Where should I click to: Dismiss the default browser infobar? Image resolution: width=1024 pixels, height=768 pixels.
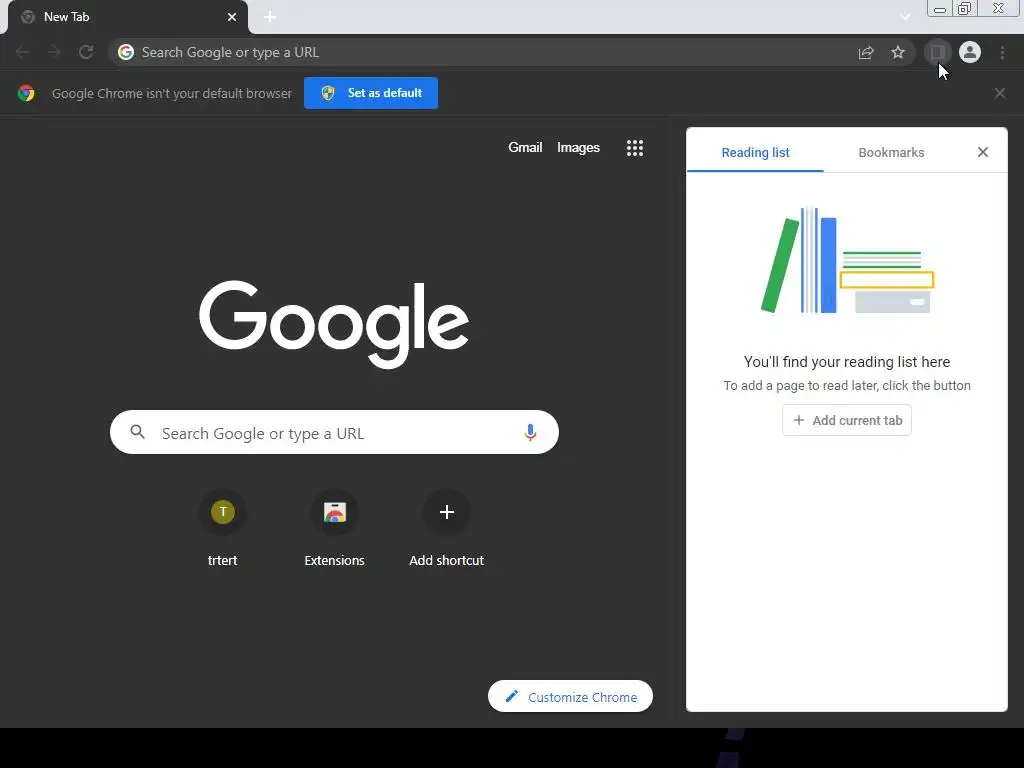pyautogui.click(x=1000, y=93)
